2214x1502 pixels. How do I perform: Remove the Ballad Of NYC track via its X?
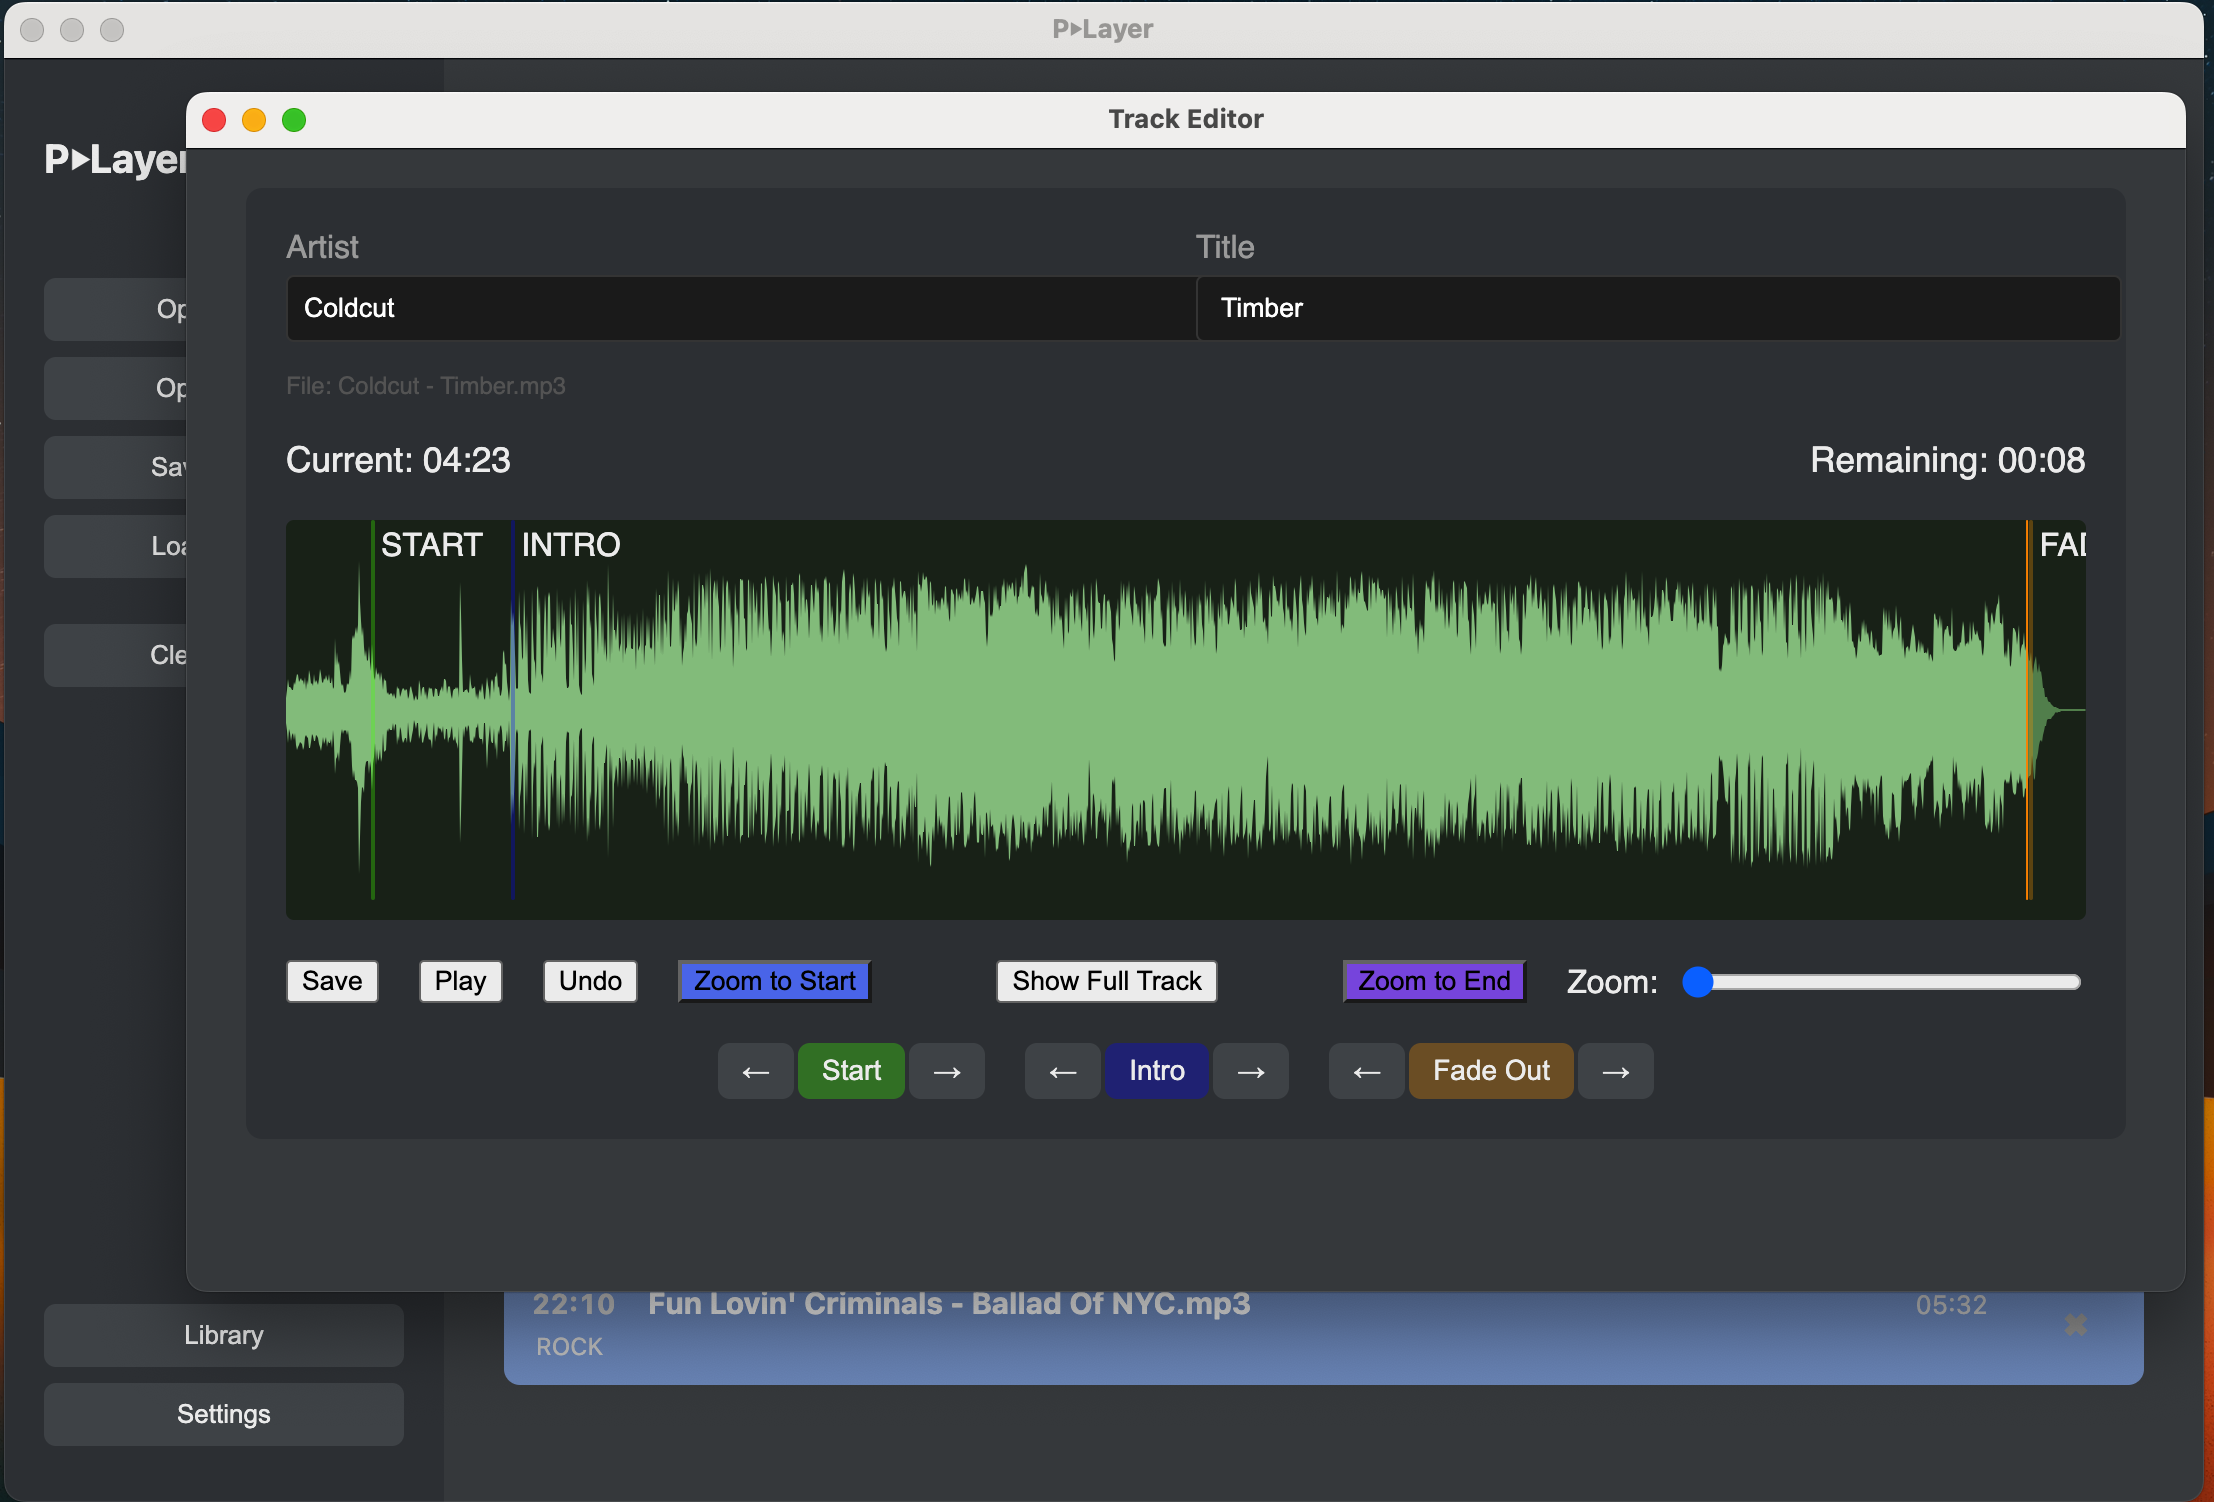pyautogui.click(x=2074, y=1324)
